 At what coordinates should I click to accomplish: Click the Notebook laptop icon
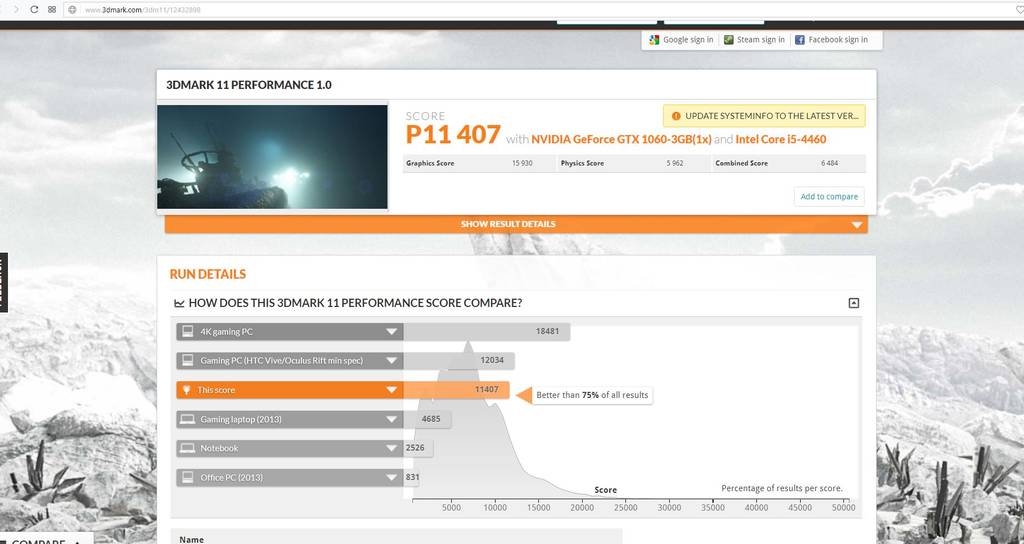[187, 448]
